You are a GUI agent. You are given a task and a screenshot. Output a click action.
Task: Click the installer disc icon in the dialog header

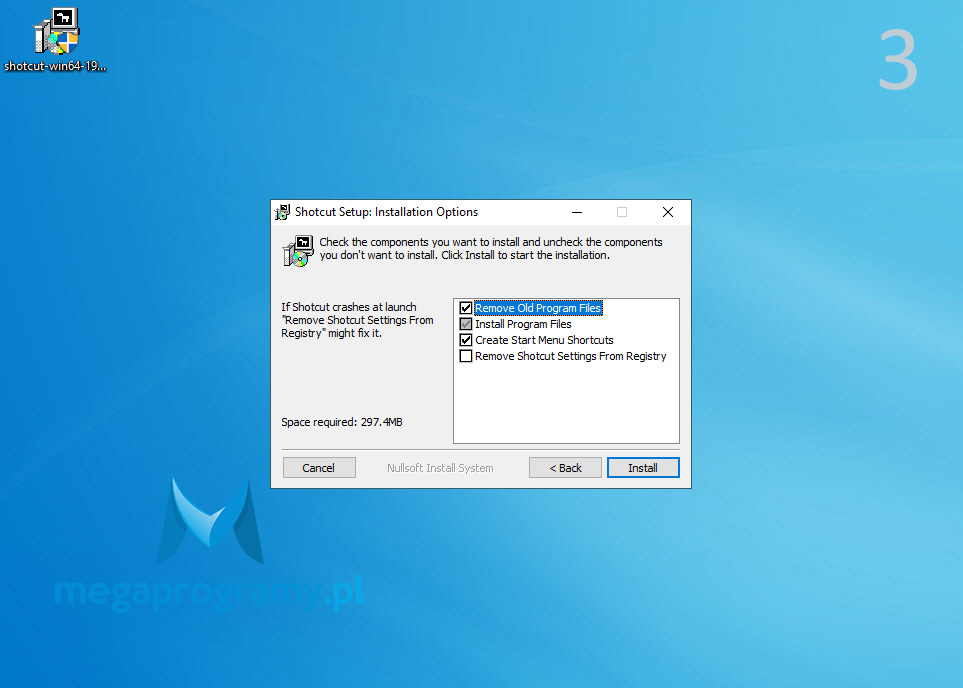point(298,251)
